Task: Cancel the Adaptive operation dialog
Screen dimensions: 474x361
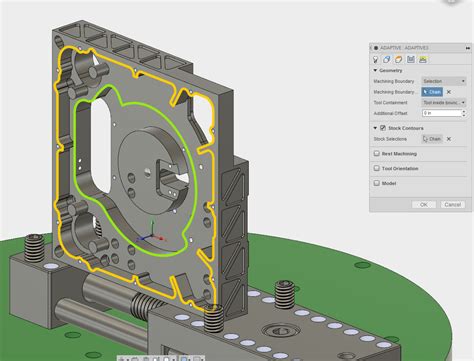Action: pyautogui.click(x=453, y=204)
